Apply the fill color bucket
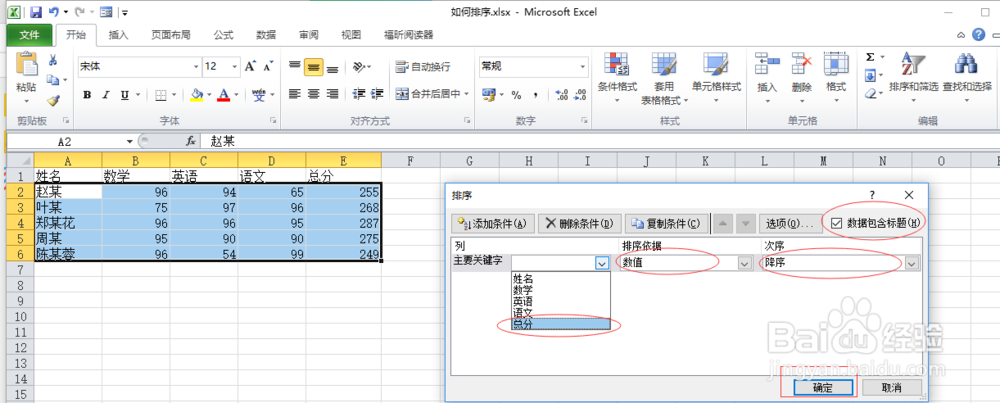The width and height of the screenshot is (1000, 403). click(x=197, y=95)
